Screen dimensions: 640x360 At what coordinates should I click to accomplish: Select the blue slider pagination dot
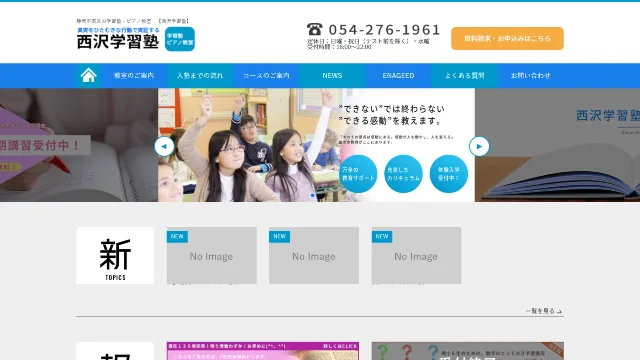click(x=313, y=196)
